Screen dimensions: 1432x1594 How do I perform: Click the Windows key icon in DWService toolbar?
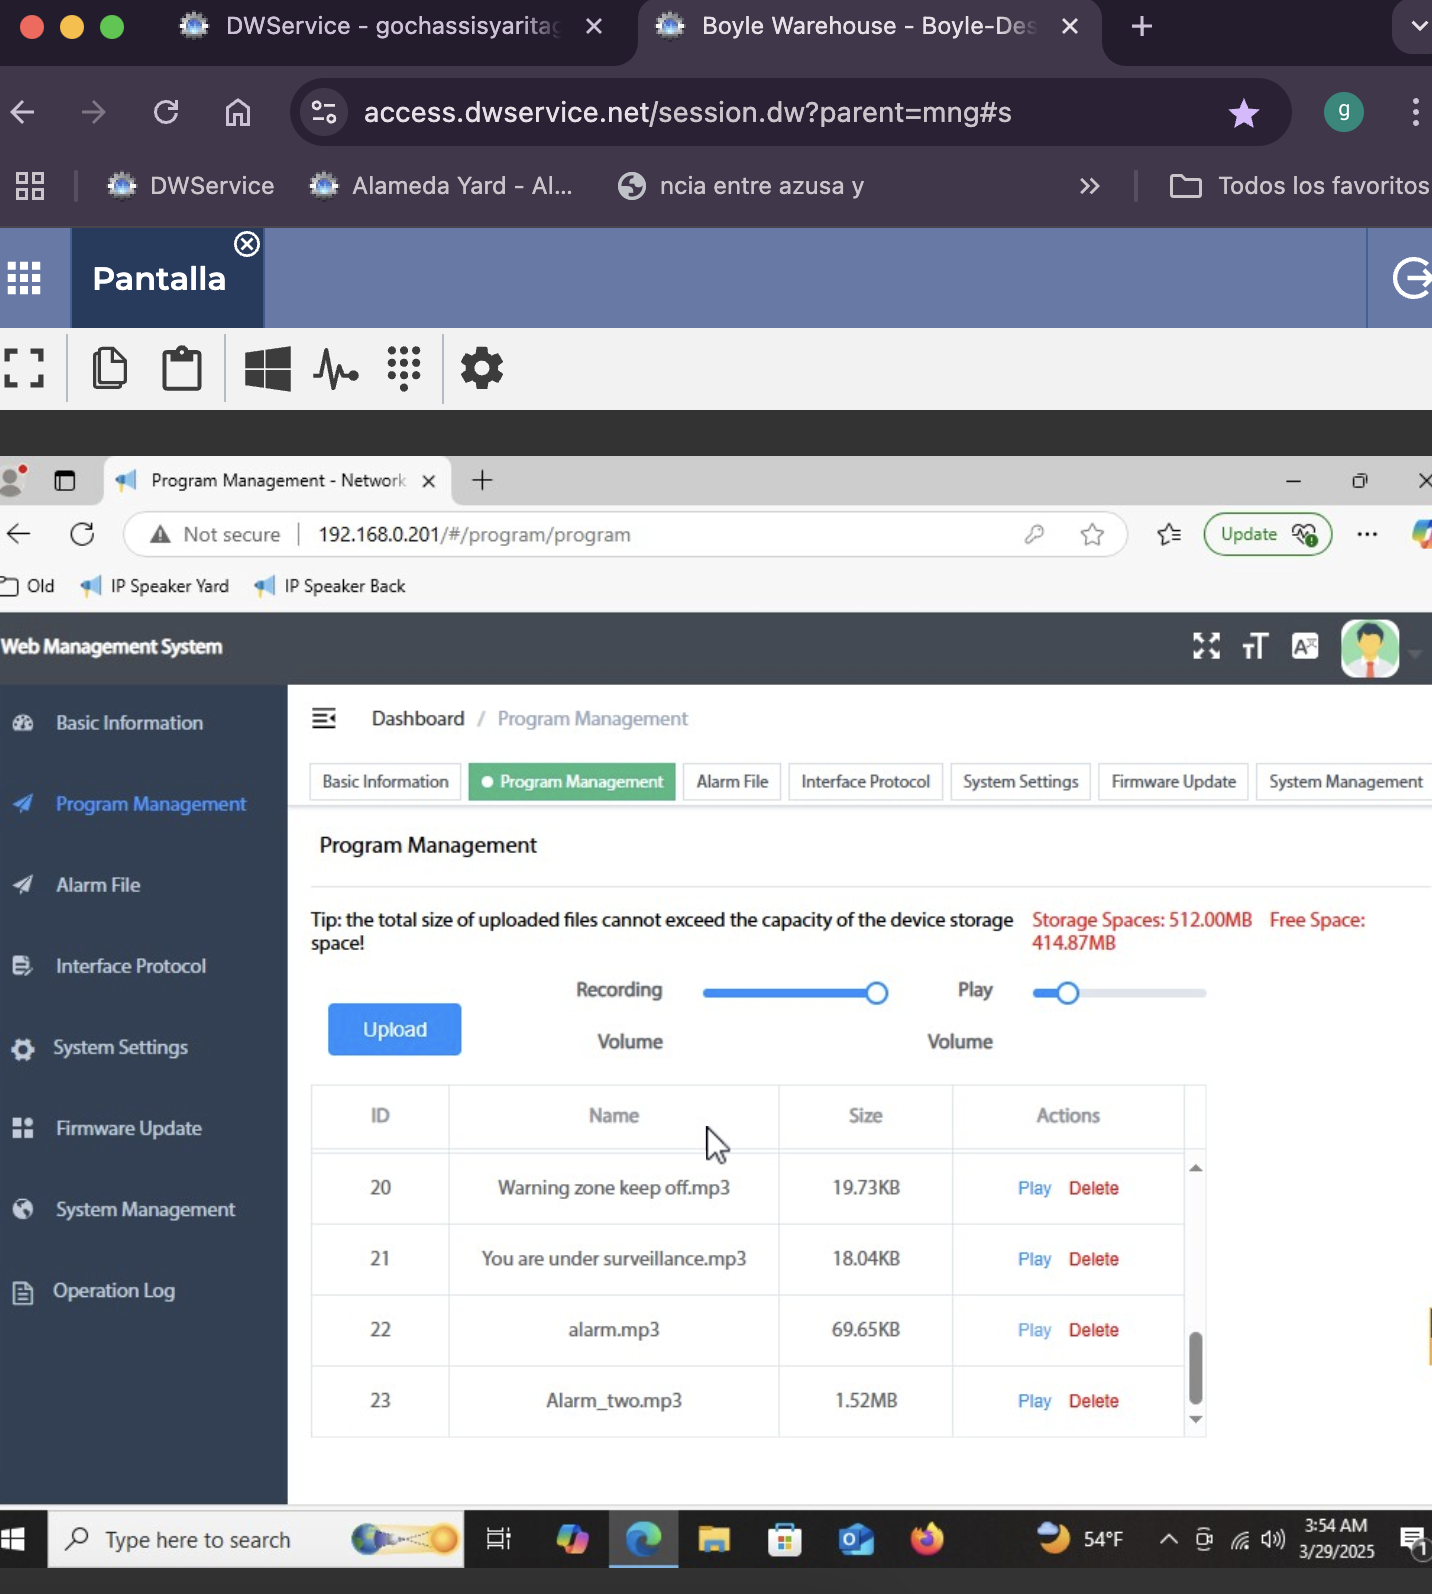[x=267, y=368]
